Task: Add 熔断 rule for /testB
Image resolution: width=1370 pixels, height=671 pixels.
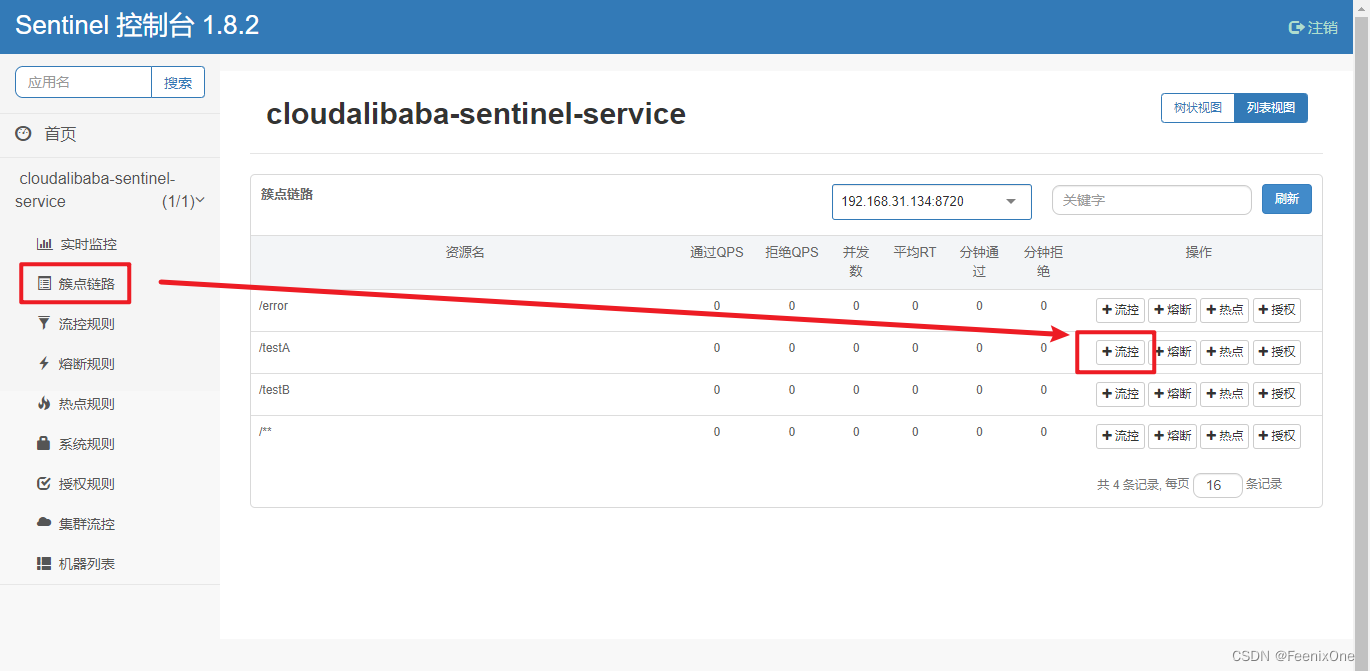Action: [1172, 394]
